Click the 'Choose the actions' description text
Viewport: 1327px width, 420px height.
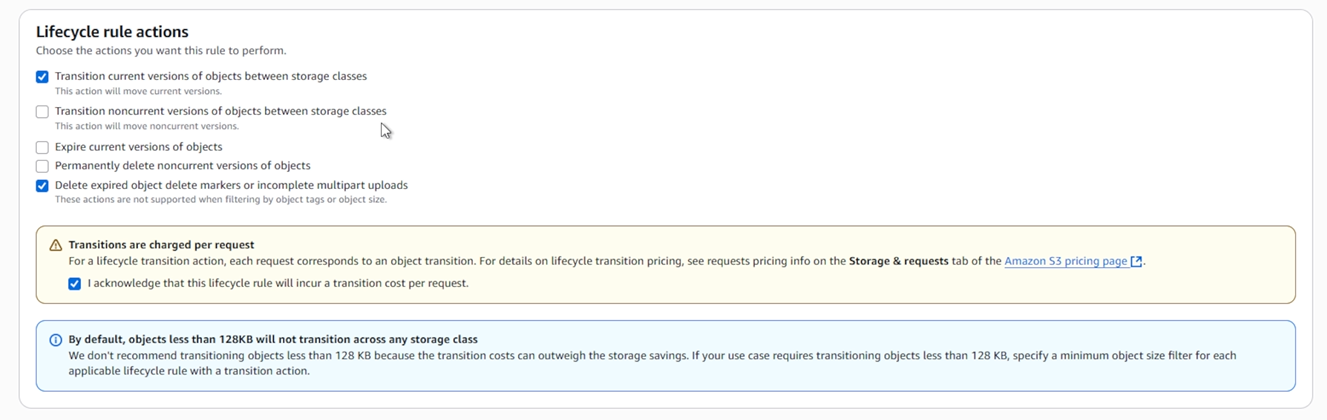tap(160, 51)
